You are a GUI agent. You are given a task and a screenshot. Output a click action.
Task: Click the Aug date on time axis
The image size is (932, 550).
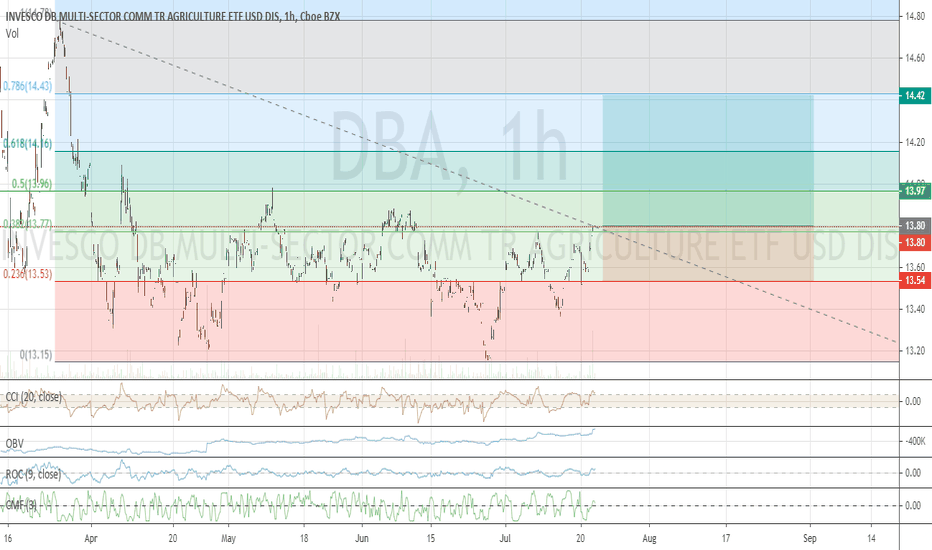point(650,539)
